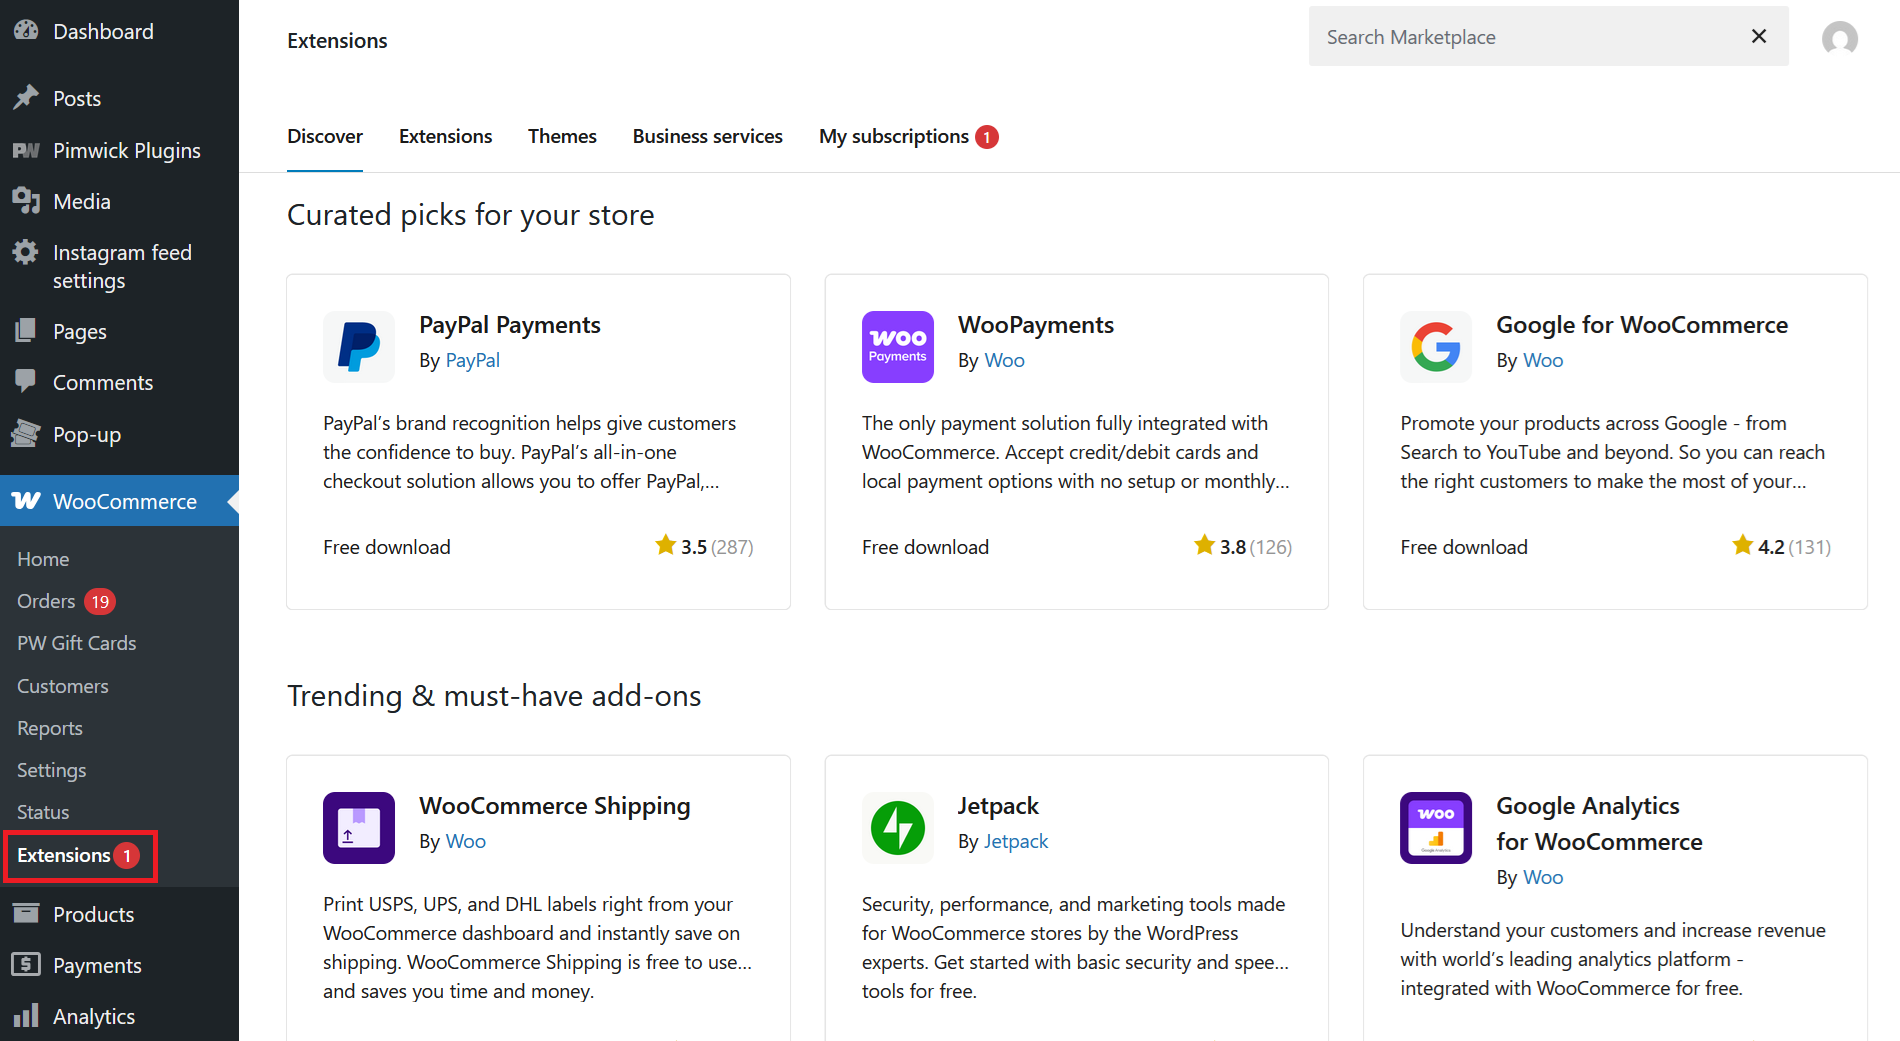
Task: Open the Business services tab
Action: point(707,136)
